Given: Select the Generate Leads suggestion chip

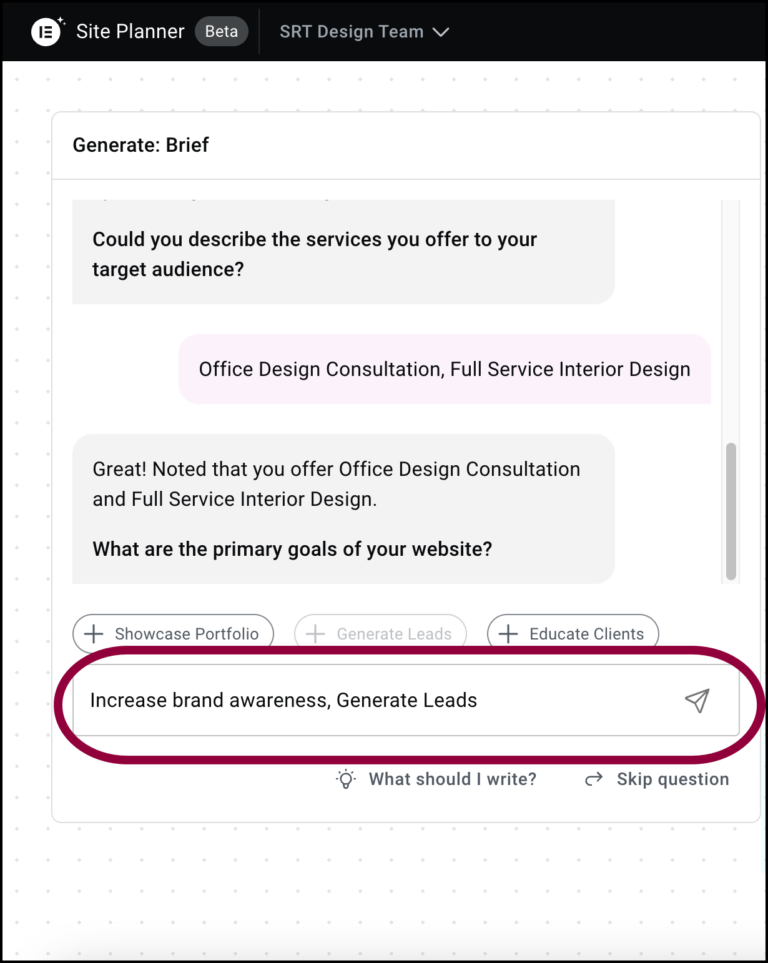Looking at the screenshot, I should [x=380, y=633].
